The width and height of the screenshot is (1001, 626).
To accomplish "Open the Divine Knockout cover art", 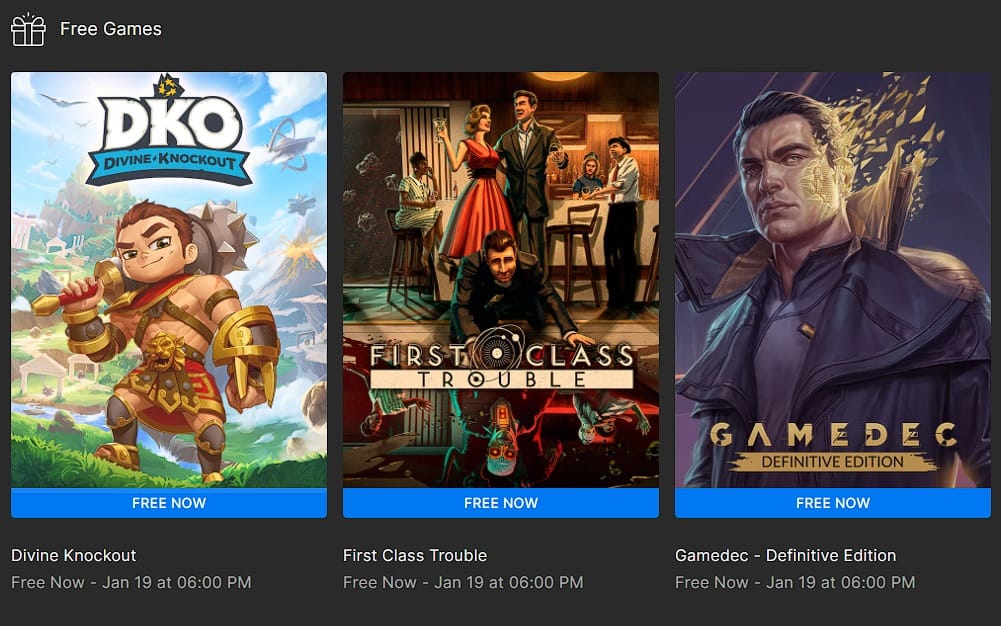I will 169,279.
